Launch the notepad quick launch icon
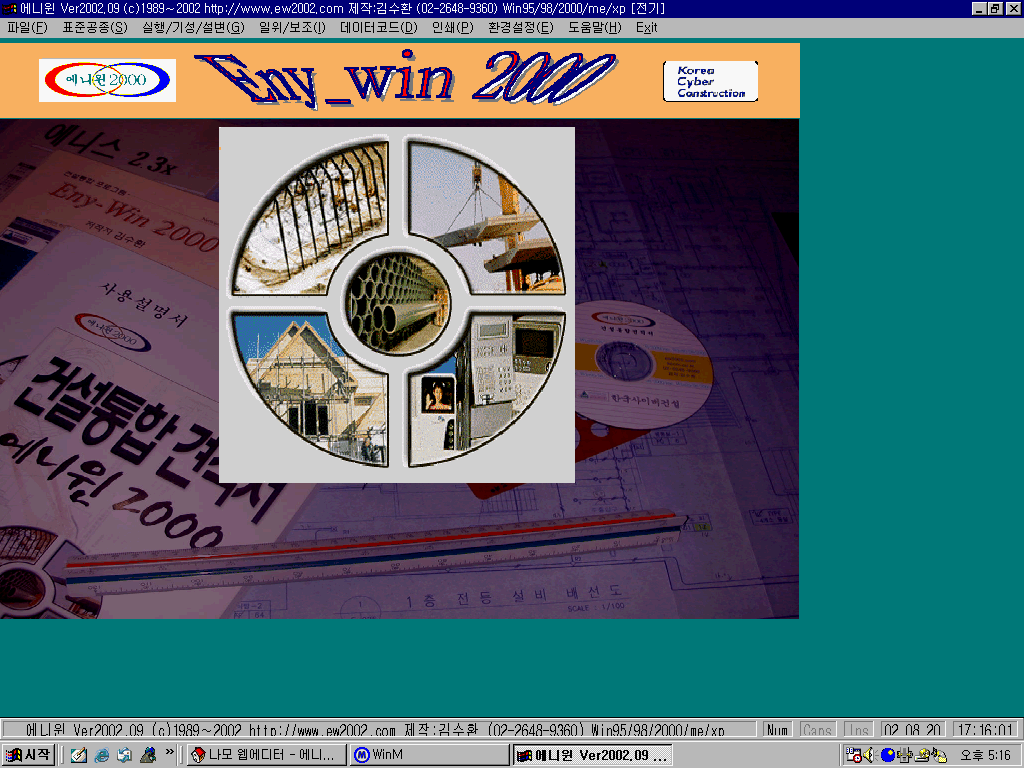1024x768 pixels. tap(79, 755)
